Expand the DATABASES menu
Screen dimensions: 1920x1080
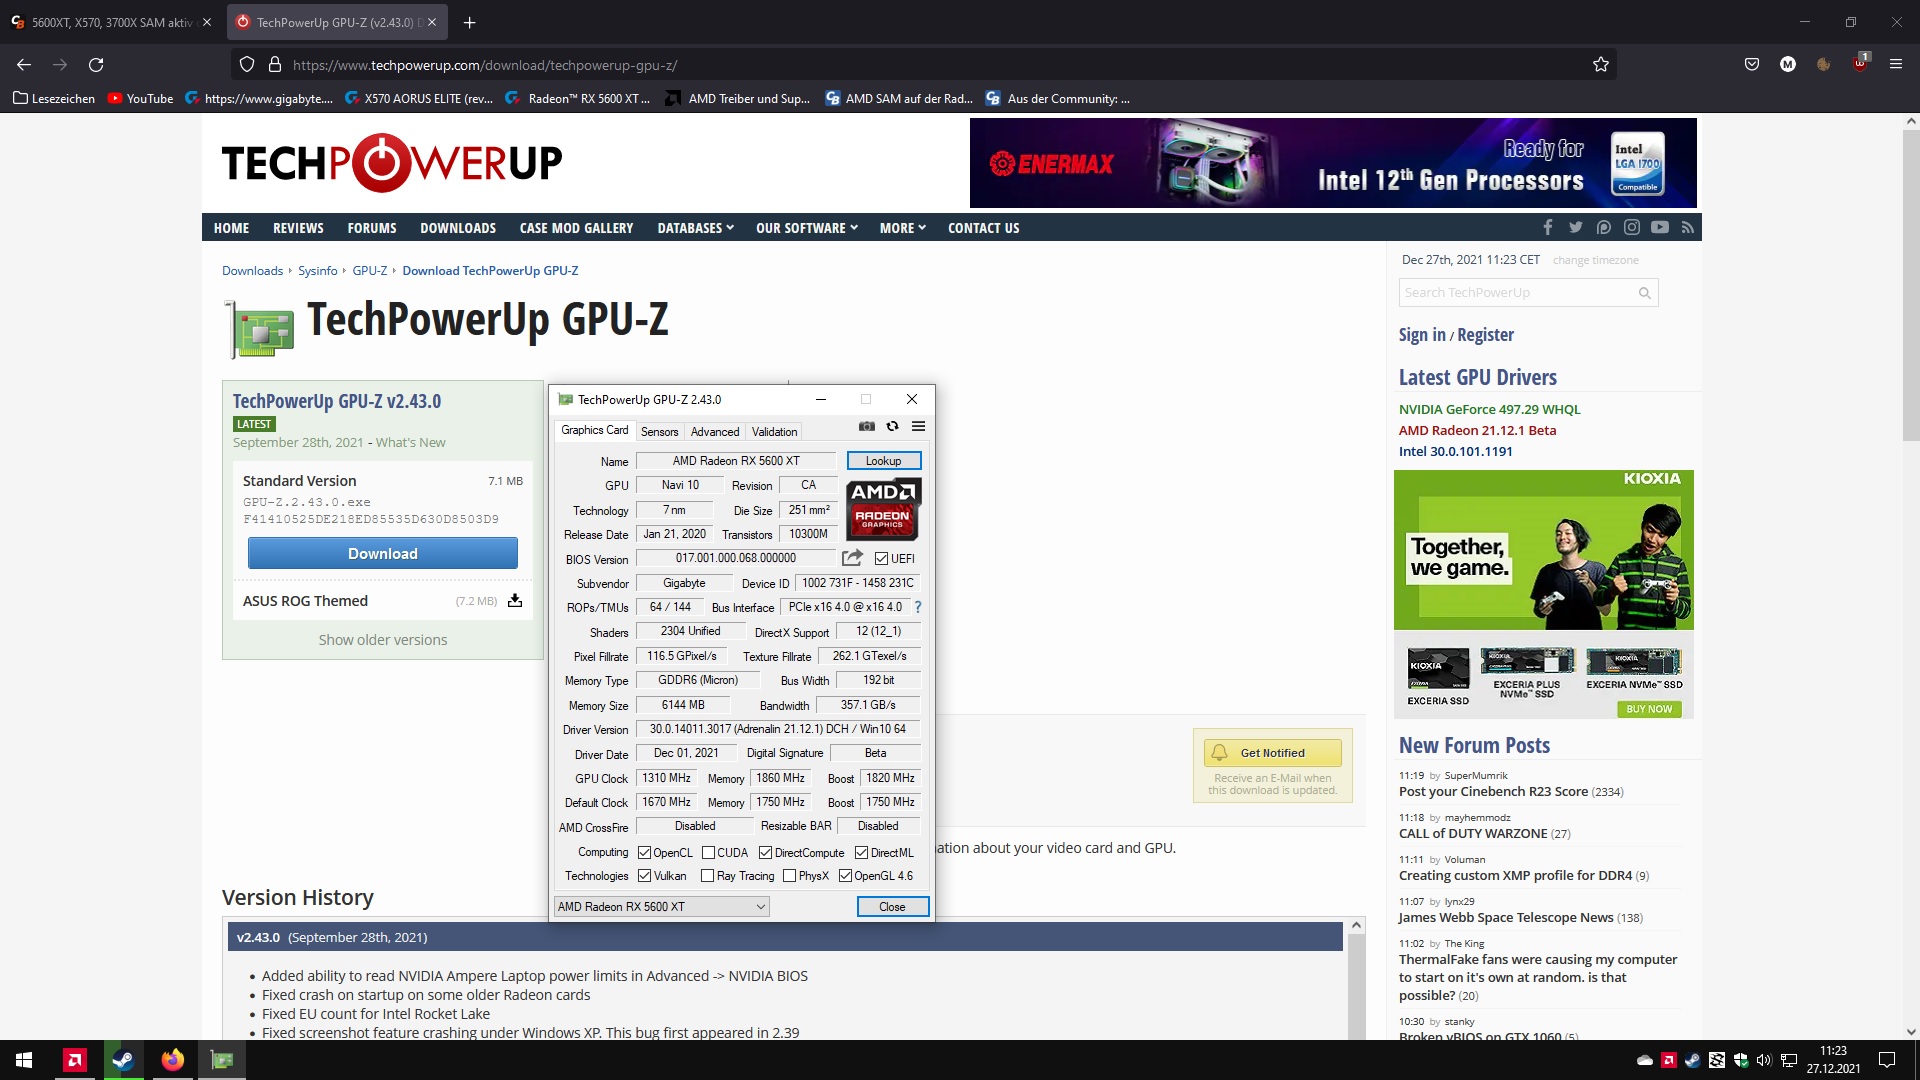[695, 228]
